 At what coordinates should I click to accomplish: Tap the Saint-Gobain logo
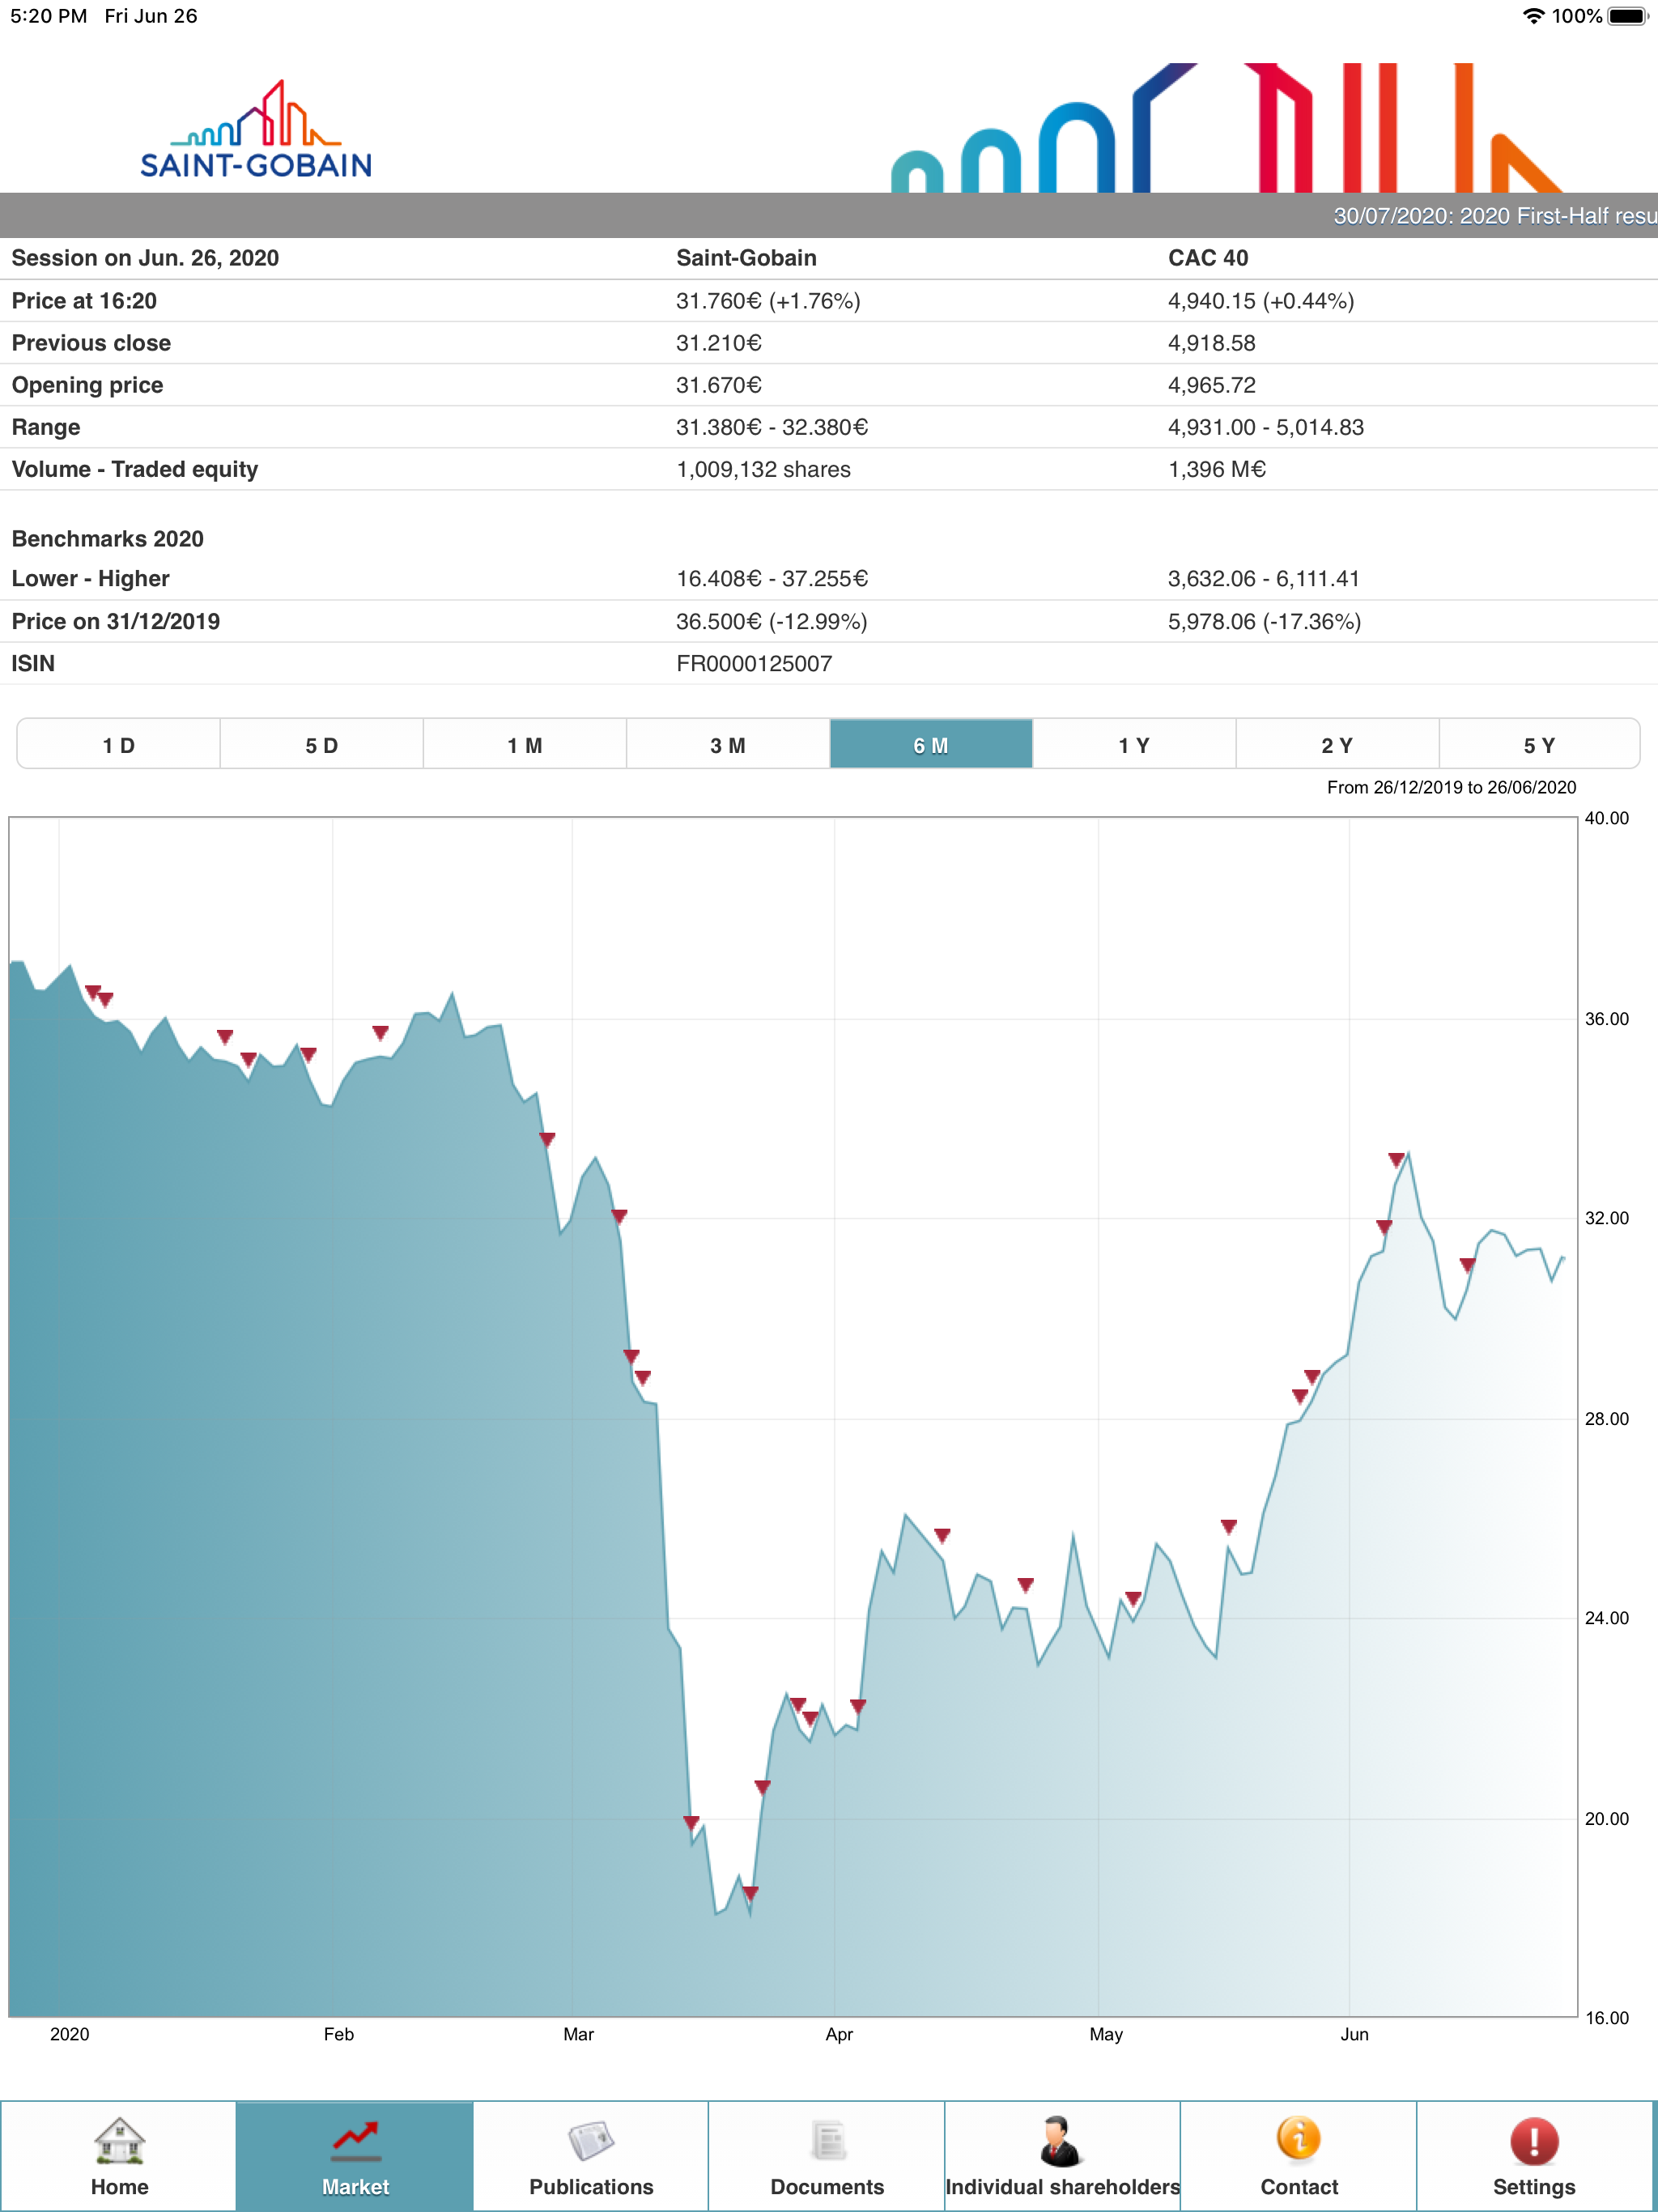pos(256,129)
